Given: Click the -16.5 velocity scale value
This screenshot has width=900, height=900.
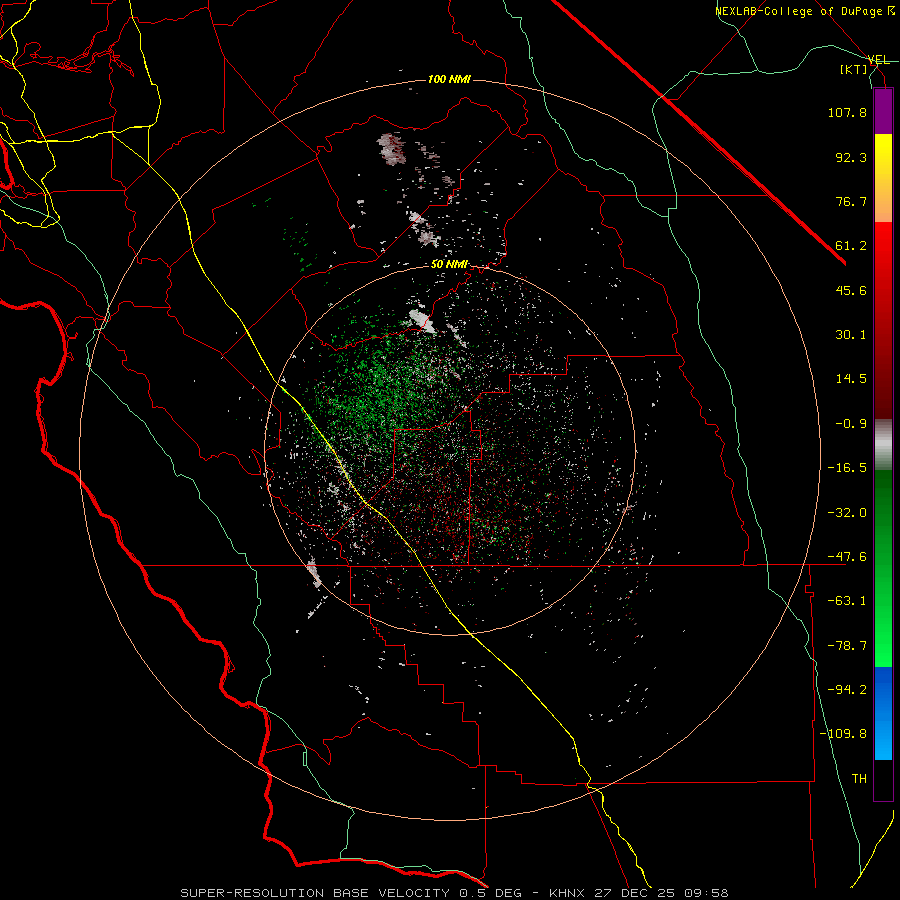Looking at the screenshot, I should [x=847, y=468].
